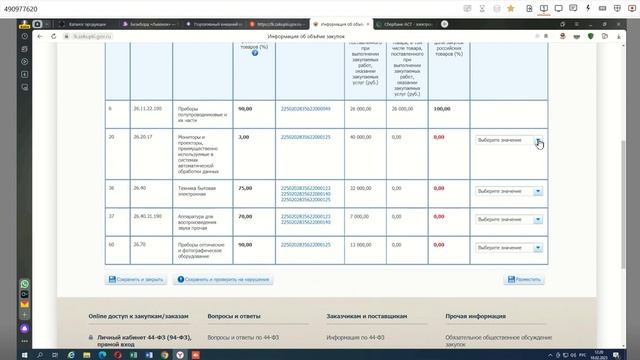Image resolution: width=640 pixels, height=360 pixels.
Task: Open Информация по 44-ФЗ footer link
Action: (x=355, y=338)
